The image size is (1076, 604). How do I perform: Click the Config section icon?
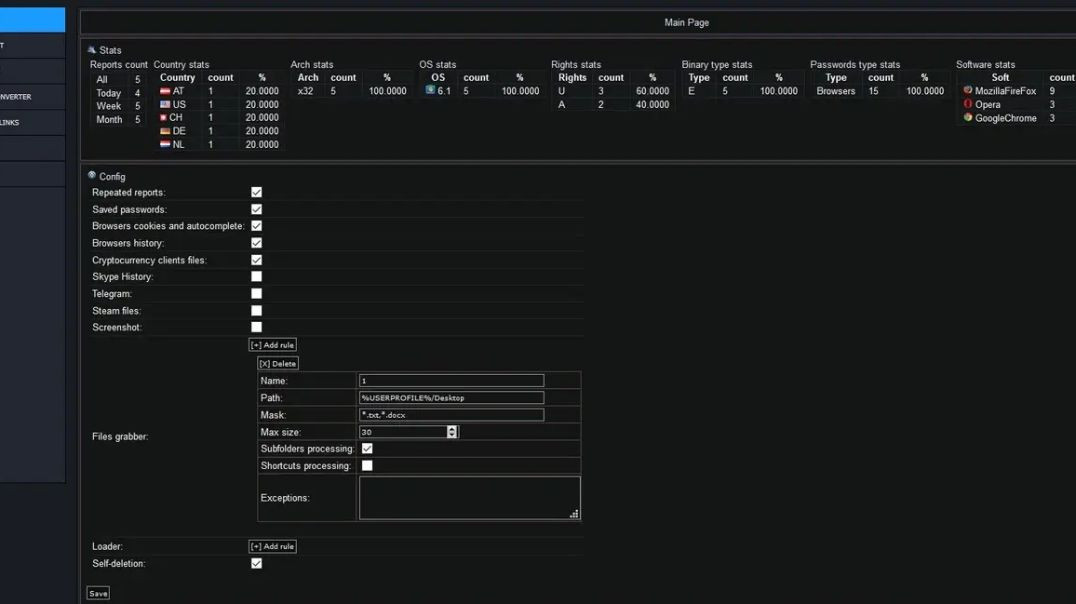(x=91, y=175)
